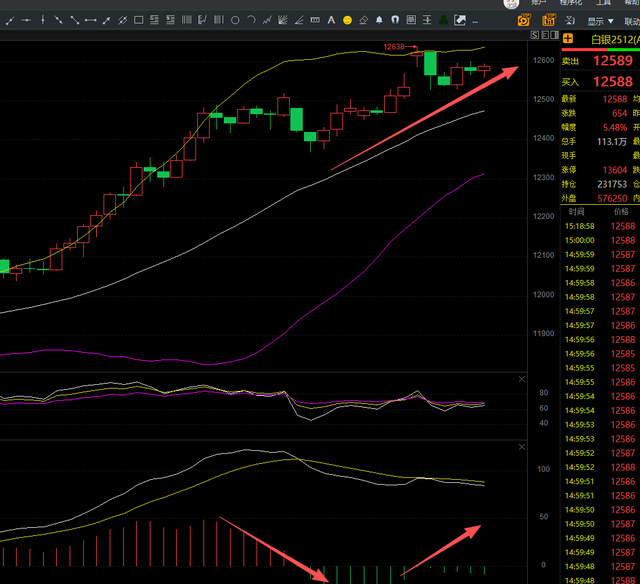Viewport: 640px width, 584px height.
Task: Select the eraser tool
Action: pyautogui.click(x=363, y=20)
